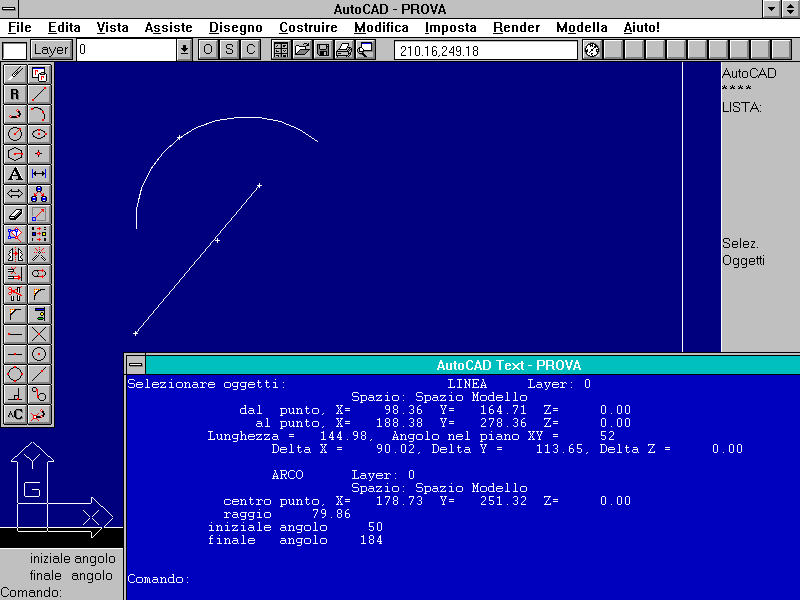Image resolution: width=800 pixels, height=600 pixels.
Task: Click the Zoom window toolbar icon
Action: tap(365, 50)
